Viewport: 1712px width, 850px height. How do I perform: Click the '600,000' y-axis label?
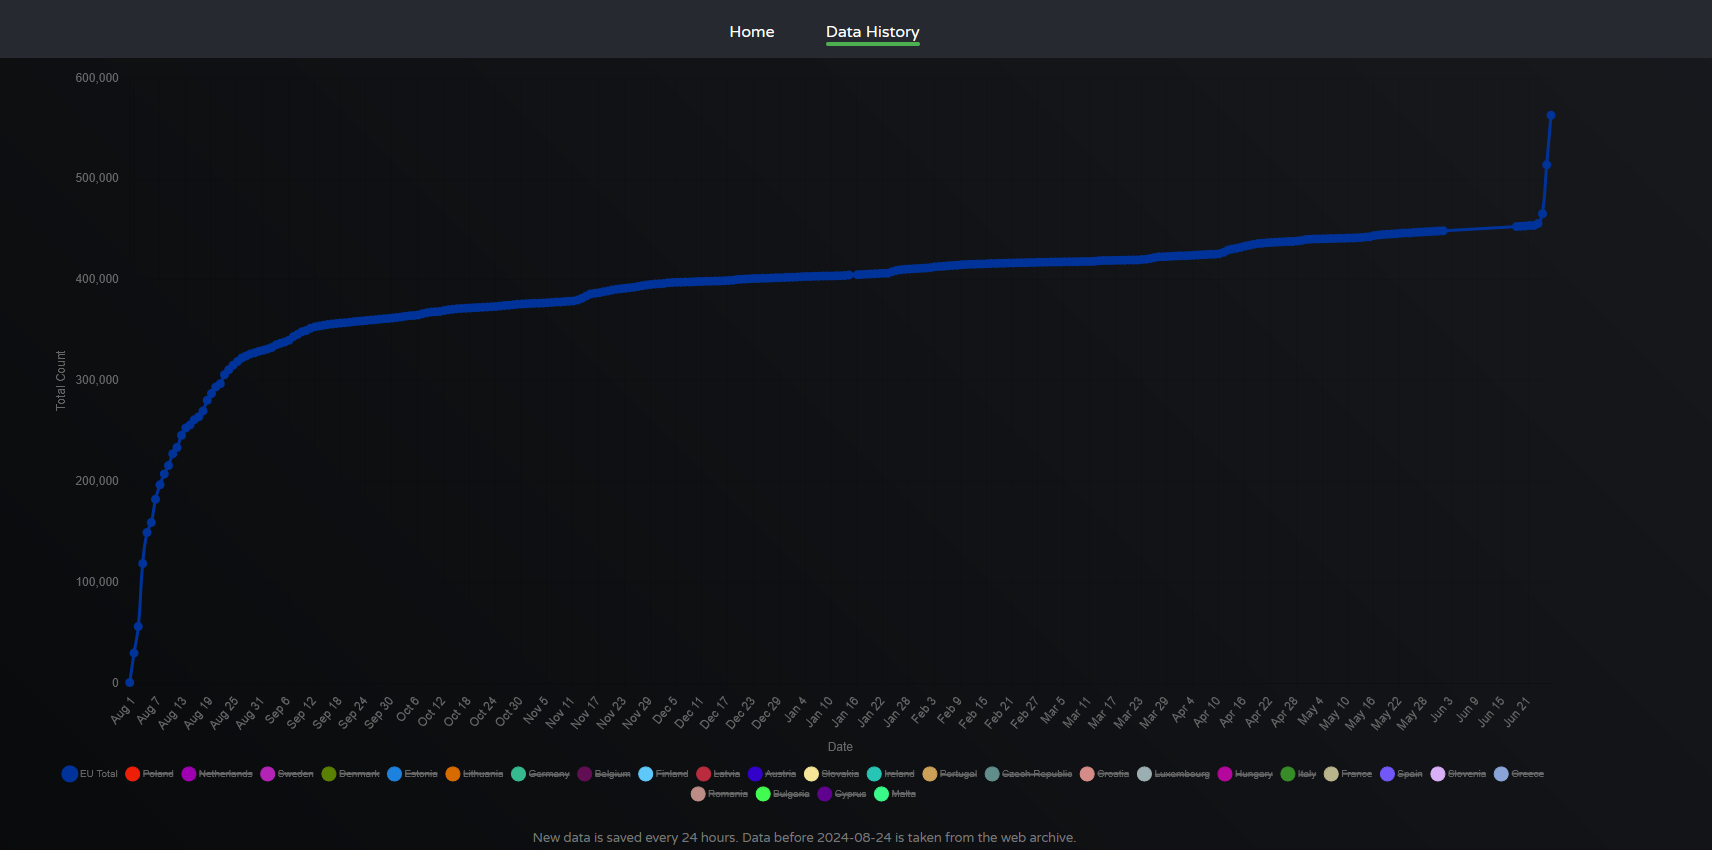[x=97, y=78]
